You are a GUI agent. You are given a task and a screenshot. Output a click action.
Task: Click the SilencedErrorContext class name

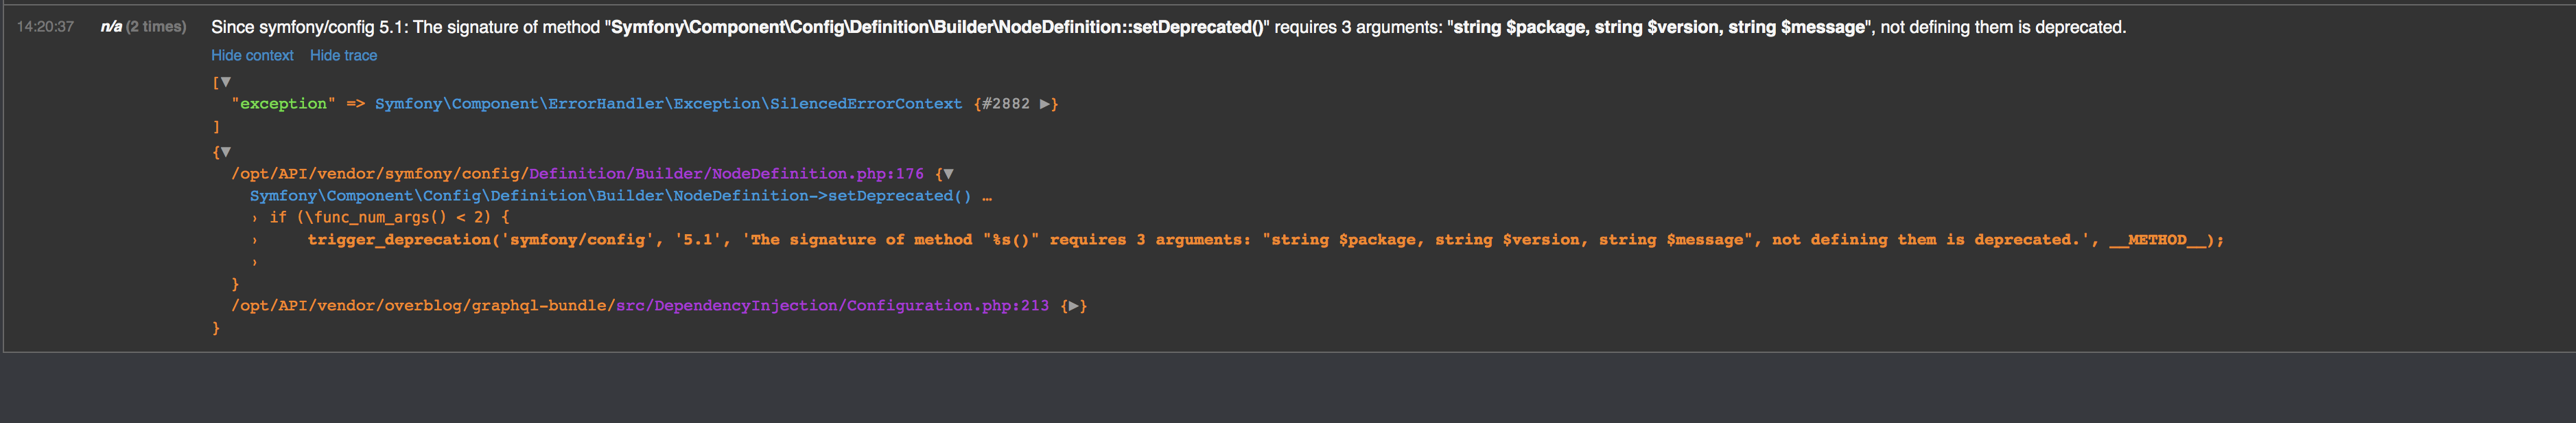668,103
